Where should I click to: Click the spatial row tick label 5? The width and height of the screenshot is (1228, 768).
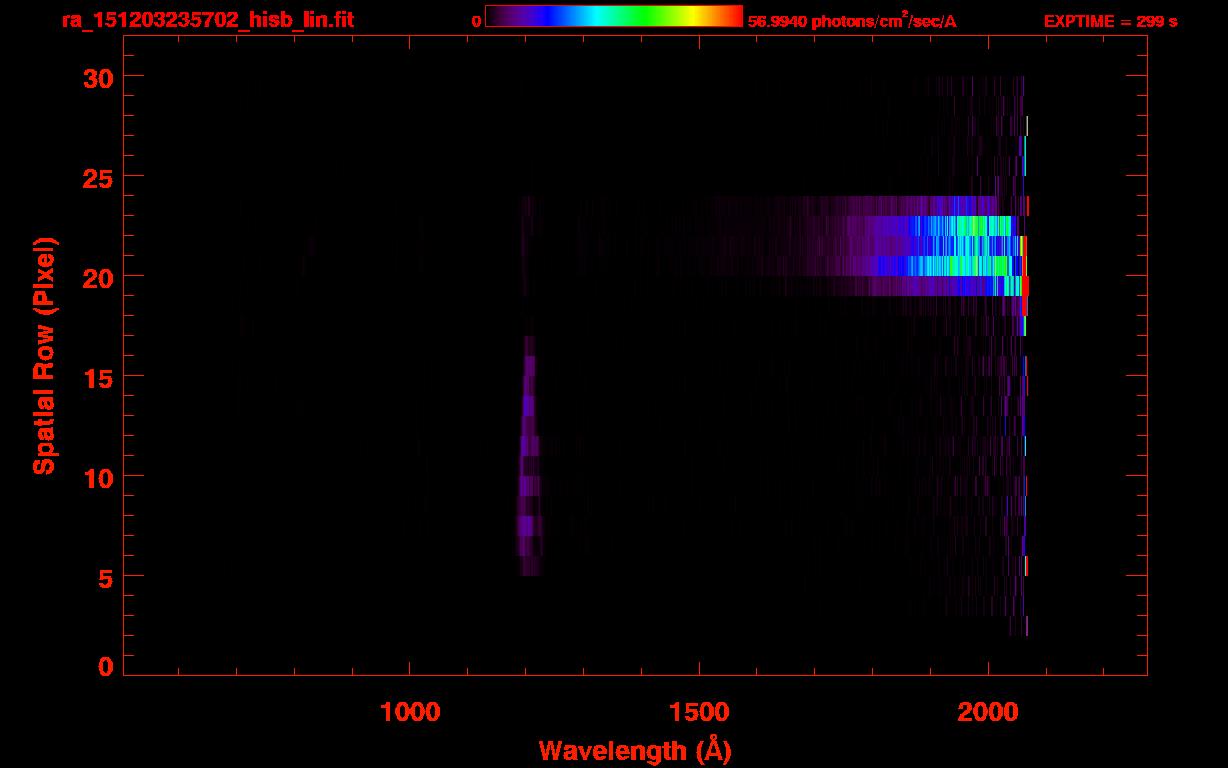(x=106, y=577)
